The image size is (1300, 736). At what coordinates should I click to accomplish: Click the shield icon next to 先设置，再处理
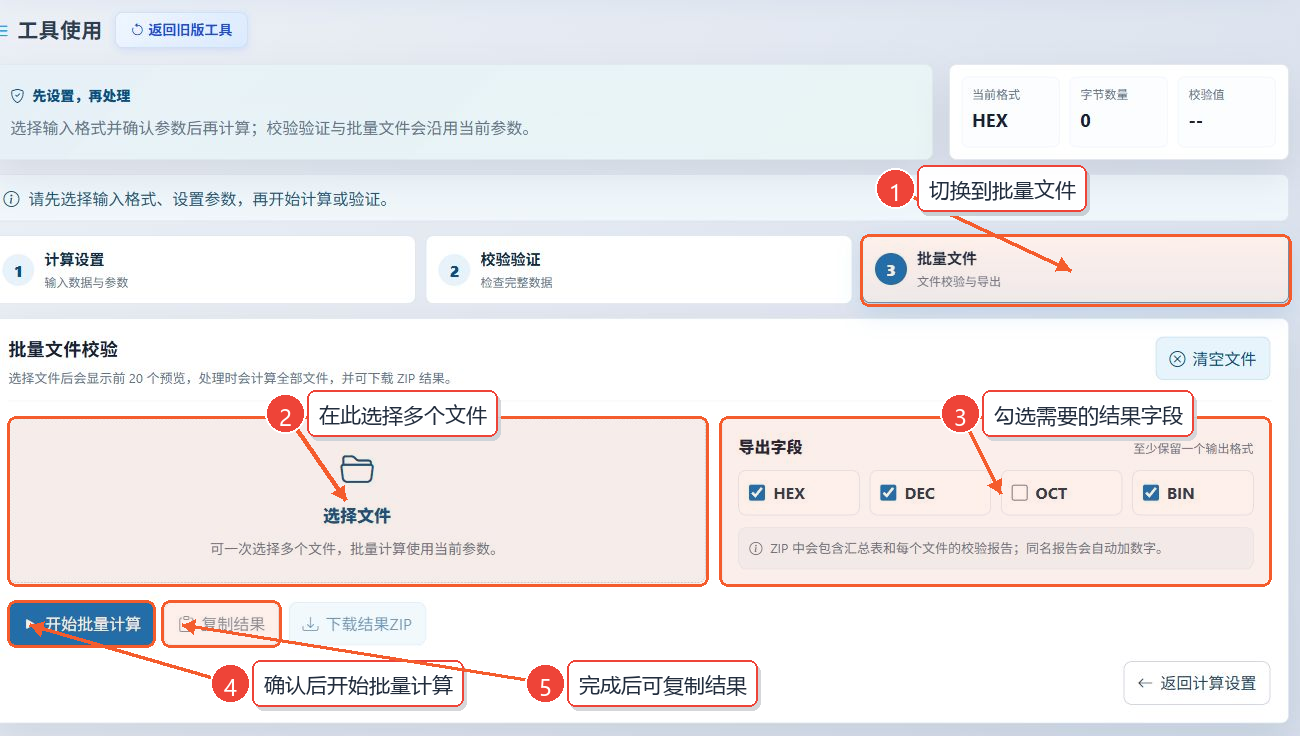(17, 96)
